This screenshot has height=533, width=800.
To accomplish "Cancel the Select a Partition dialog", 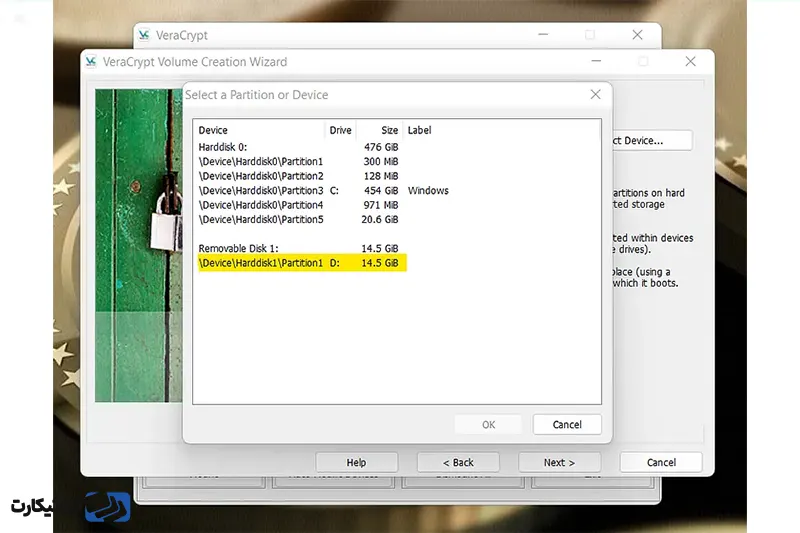I will (567, 424).
